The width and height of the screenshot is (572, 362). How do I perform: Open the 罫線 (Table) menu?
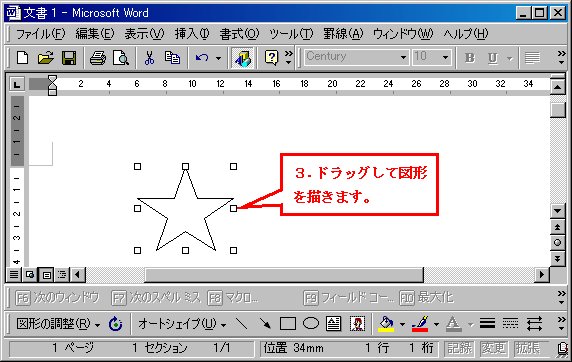click(x=343, y=34)
